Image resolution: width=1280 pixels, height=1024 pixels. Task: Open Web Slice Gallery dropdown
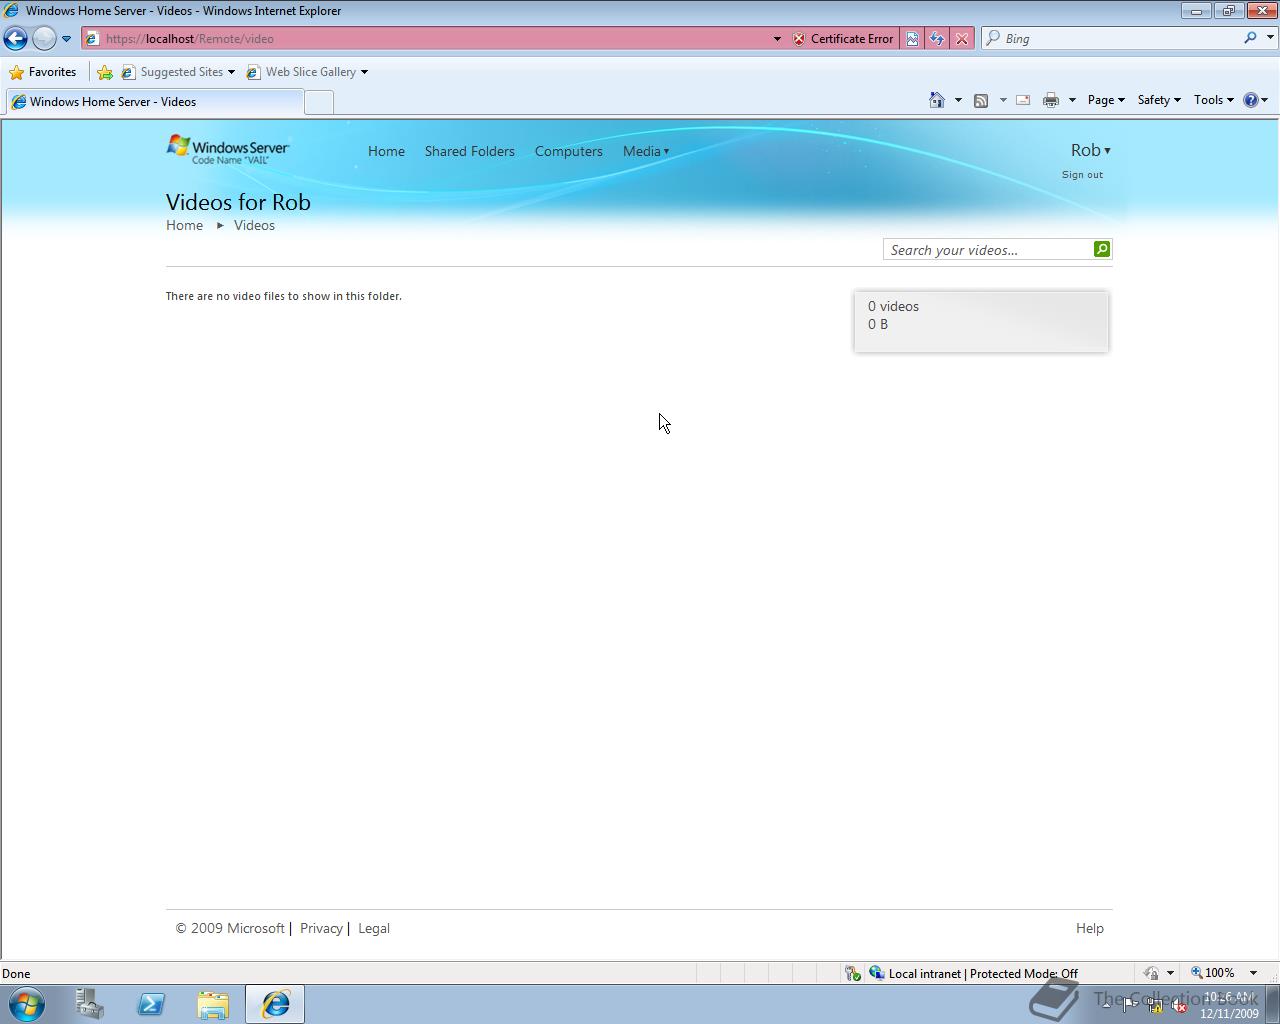click(307, 72)
